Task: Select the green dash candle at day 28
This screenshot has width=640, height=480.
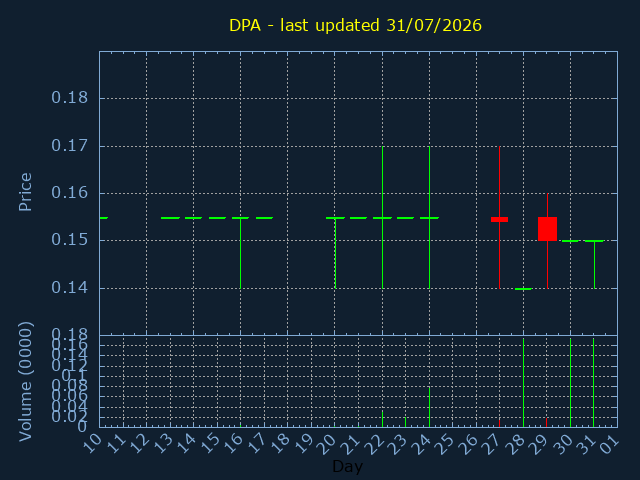Action: [x=523, y=289]
